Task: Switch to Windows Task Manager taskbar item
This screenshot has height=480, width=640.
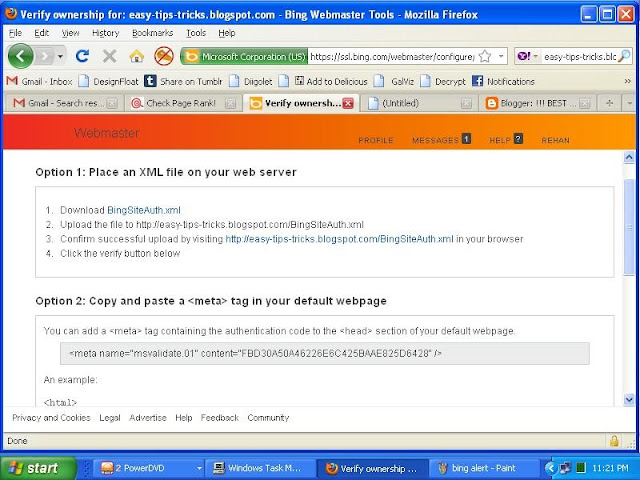Action: 260,468
